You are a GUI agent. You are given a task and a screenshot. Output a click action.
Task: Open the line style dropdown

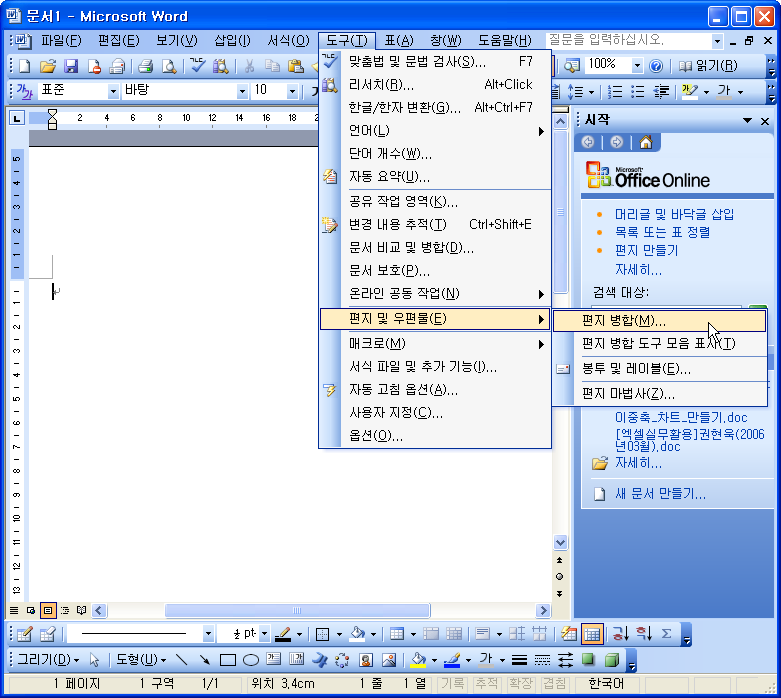(208, 634)
